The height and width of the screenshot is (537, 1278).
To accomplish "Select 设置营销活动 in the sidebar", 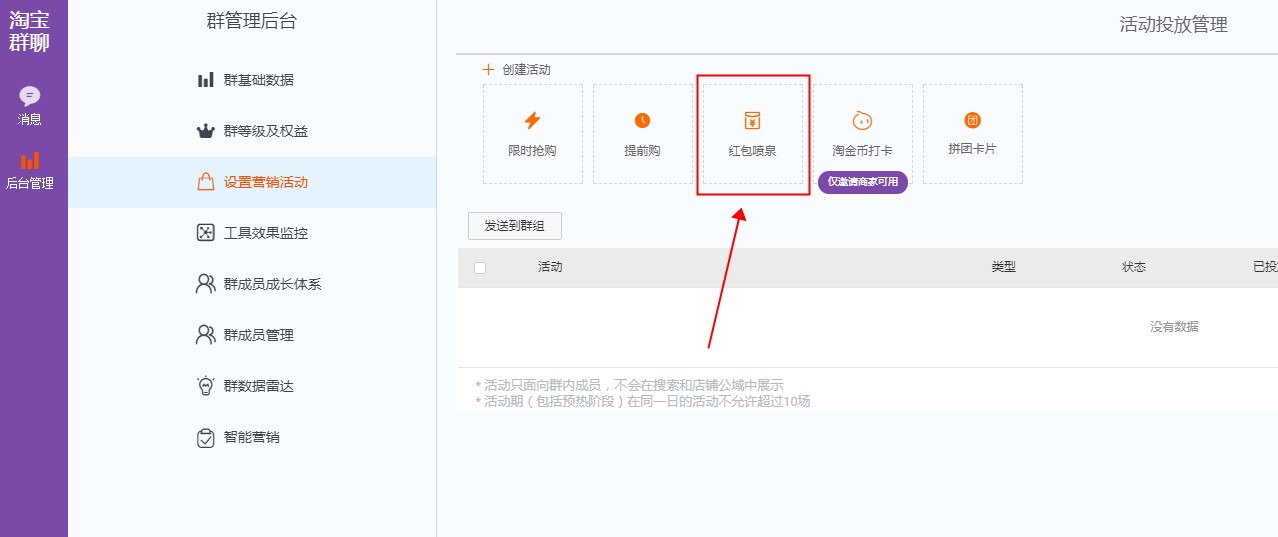I will 252,182.
